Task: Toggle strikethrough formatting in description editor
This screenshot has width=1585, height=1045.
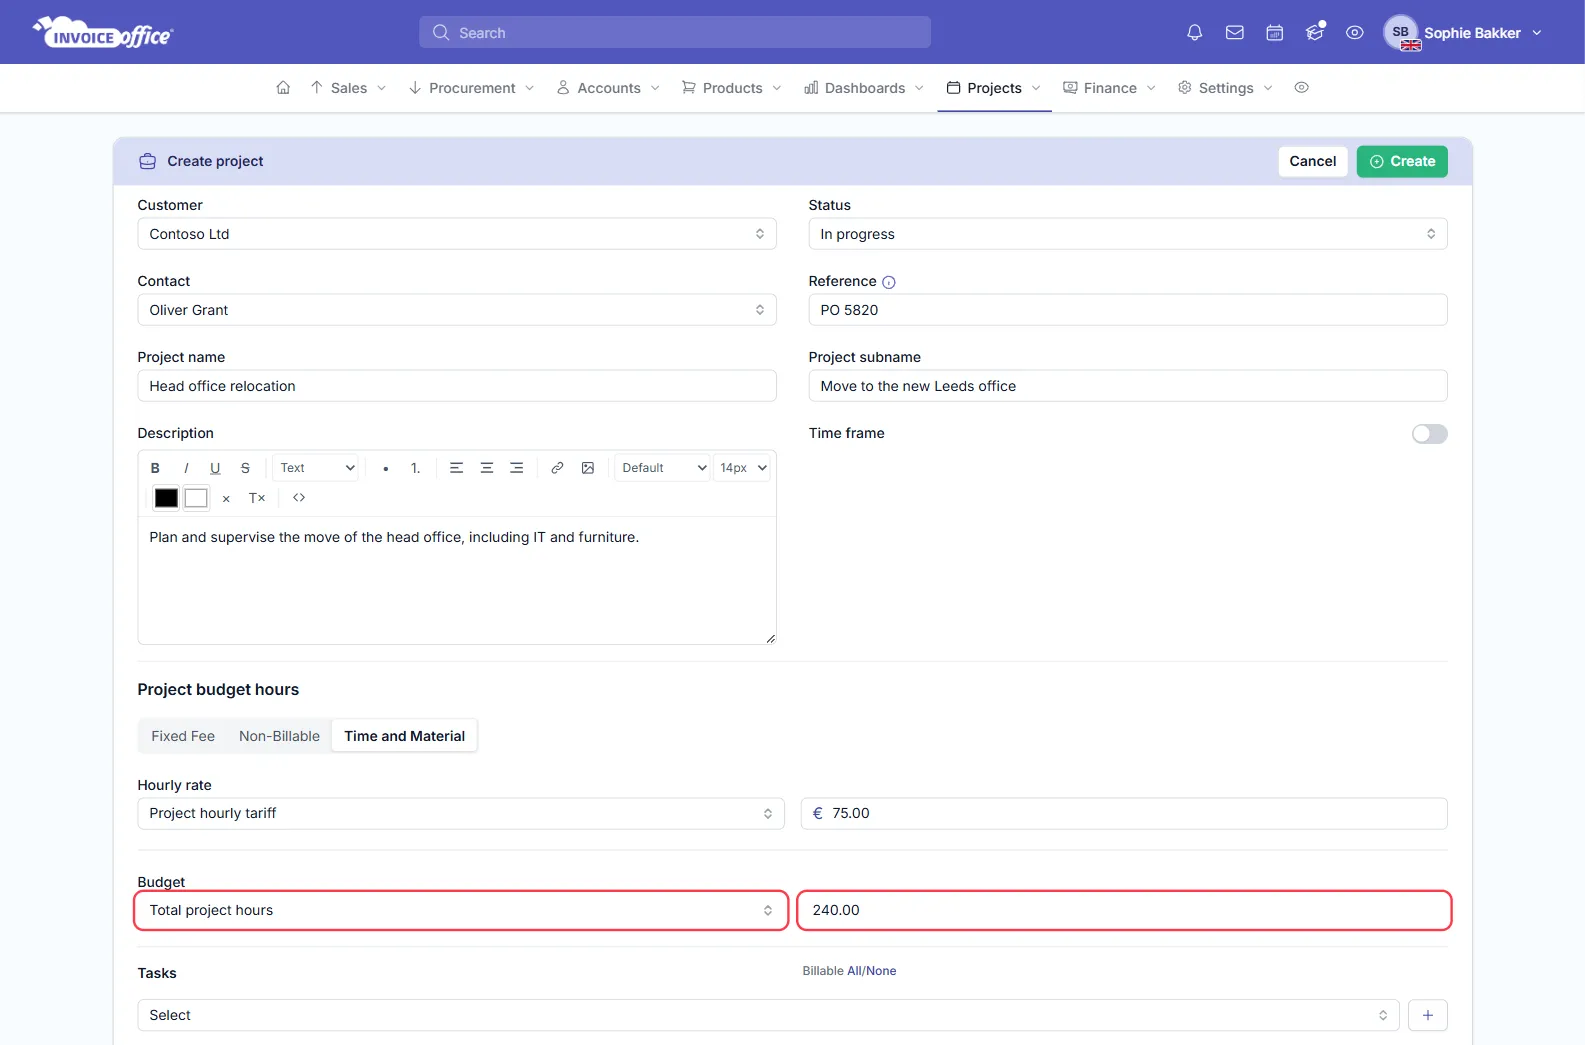Action: 245,468
